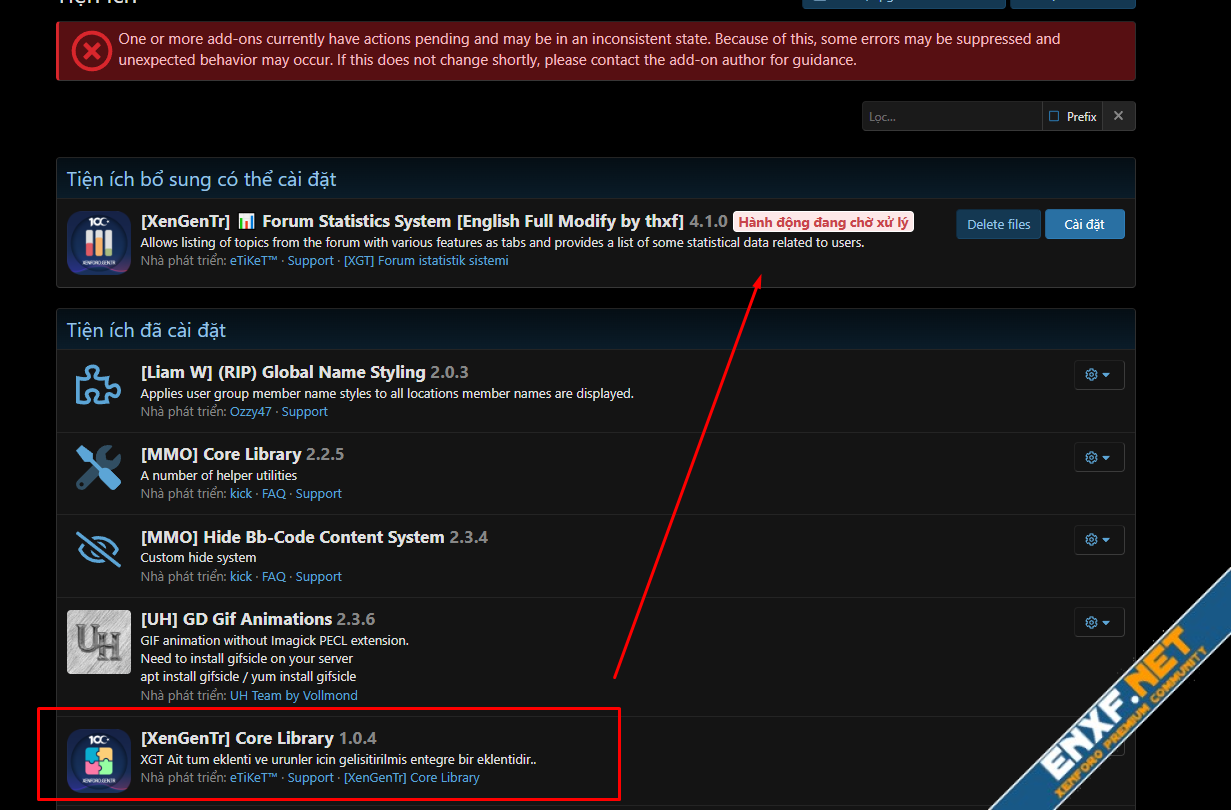Open gear dropdown for UH GD Gif Animations
This screenshot has width=1231, height=810.
1099,622
